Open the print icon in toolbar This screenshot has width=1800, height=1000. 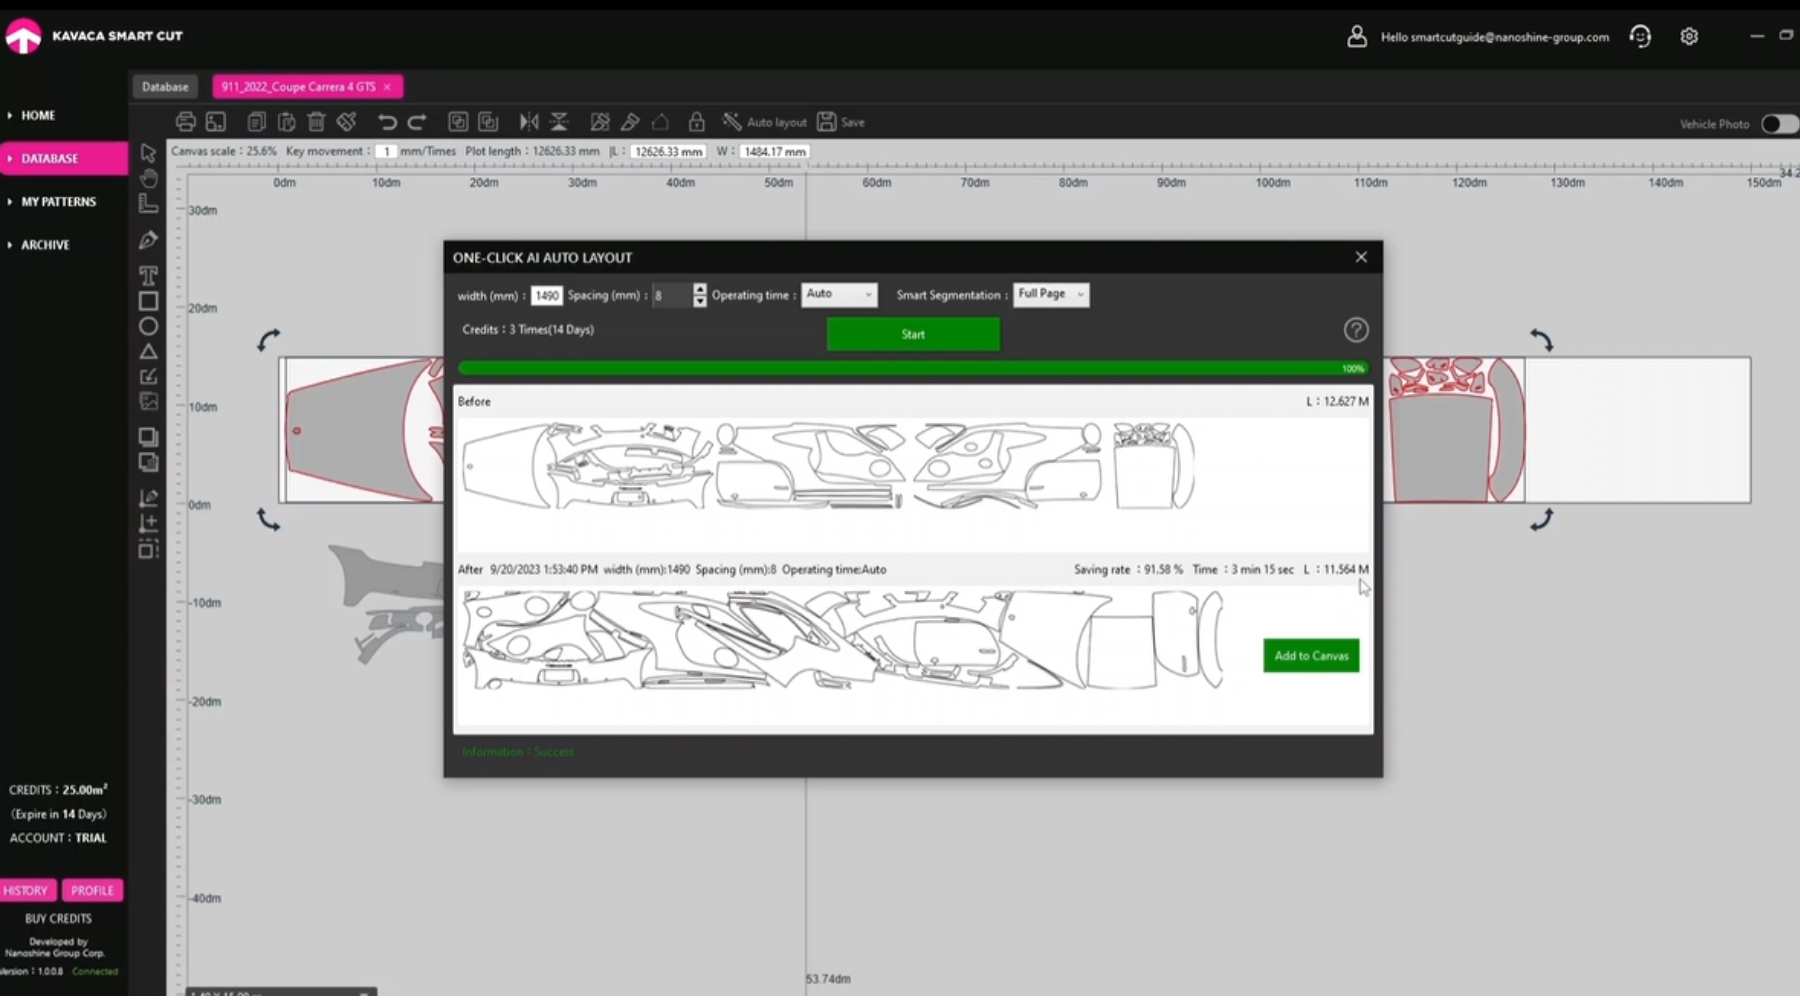click(185, 122)
